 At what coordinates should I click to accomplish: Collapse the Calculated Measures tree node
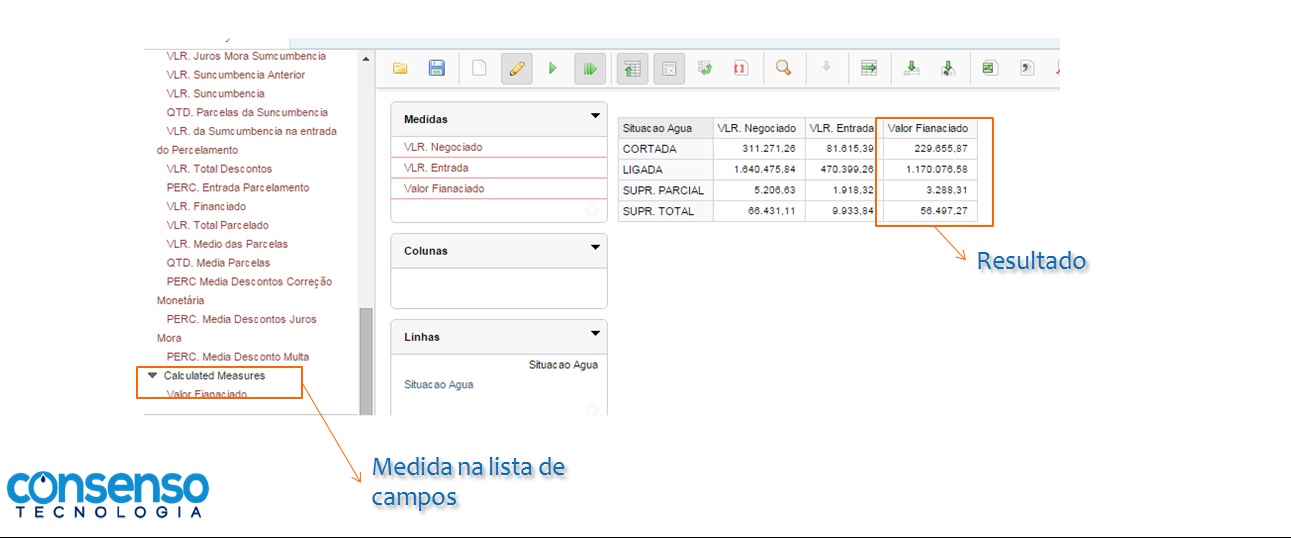(x=152, y=376)
